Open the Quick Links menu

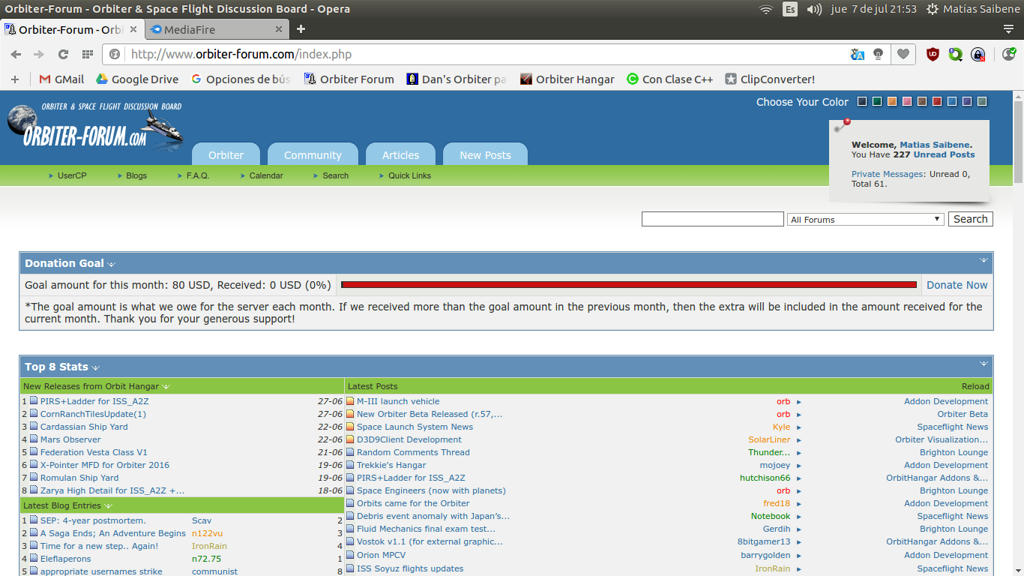coord(409,176)
